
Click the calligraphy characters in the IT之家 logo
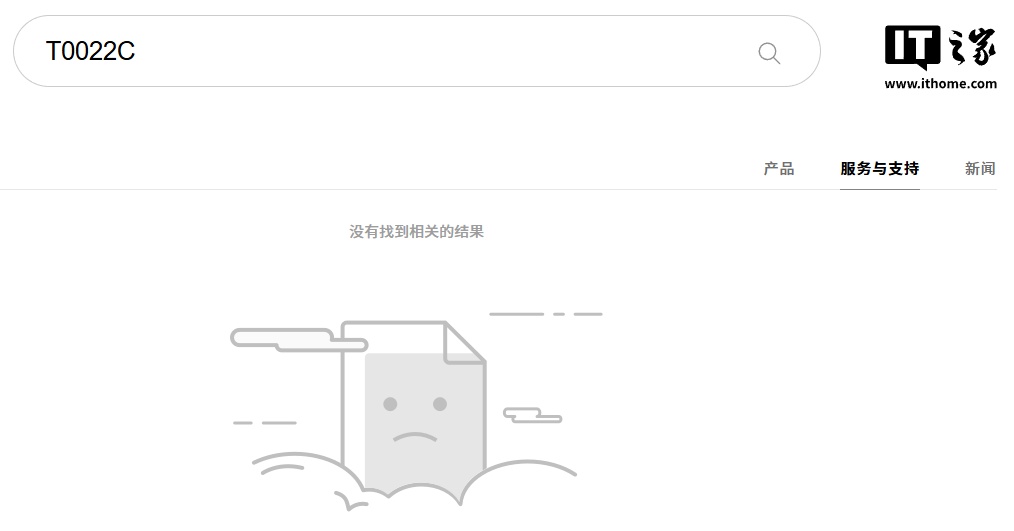tap(972, 47)
